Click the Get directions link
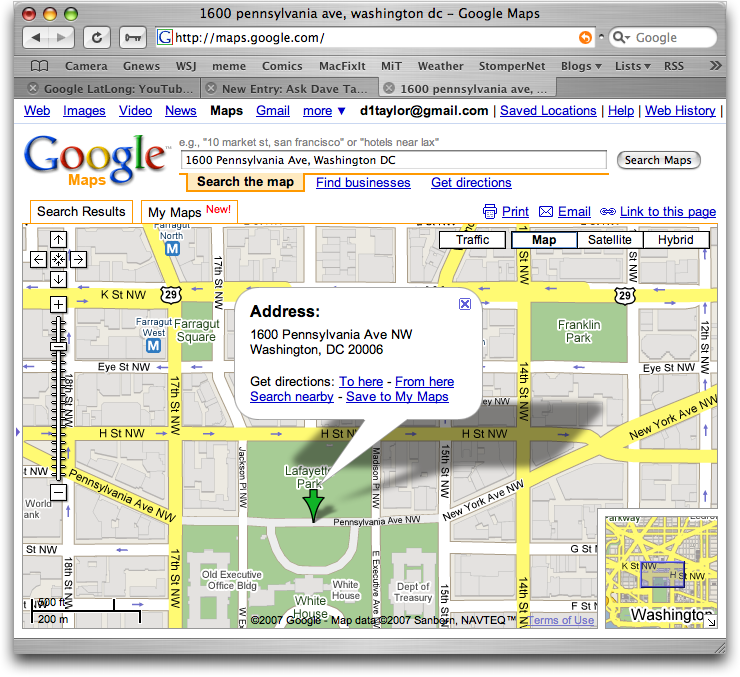The width and height of the screenshot is (740, 677). tap(471, 183)
